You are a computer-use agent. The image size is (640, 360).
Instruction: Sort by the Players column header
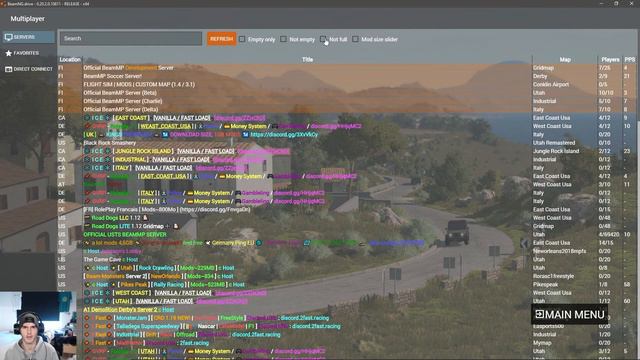pyautogui.click(x=610, y=60)
